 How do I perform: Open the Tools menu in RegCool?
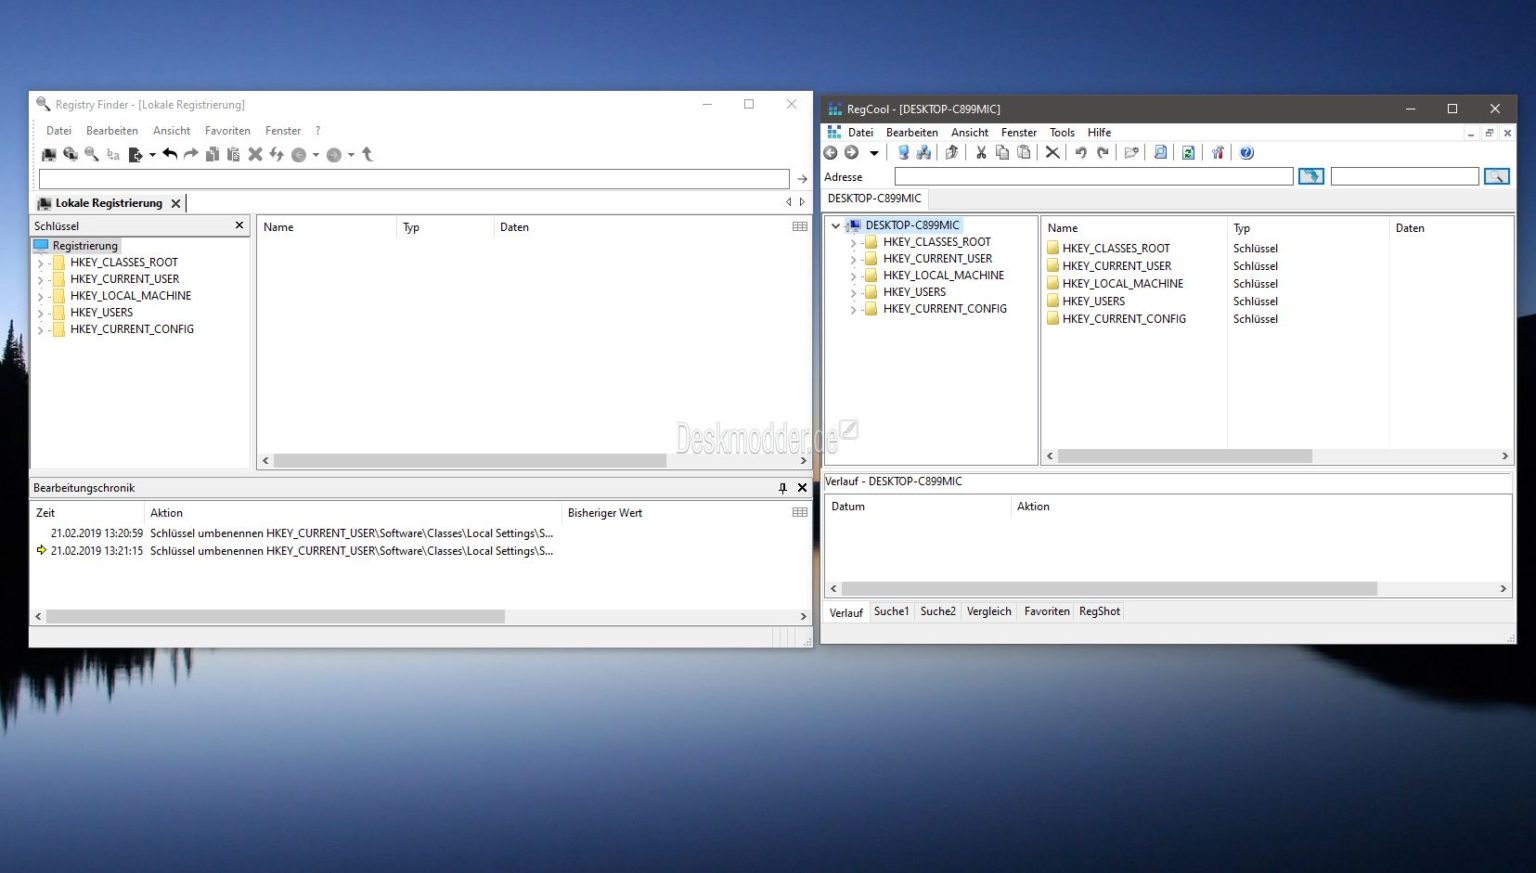point(1061,132)
